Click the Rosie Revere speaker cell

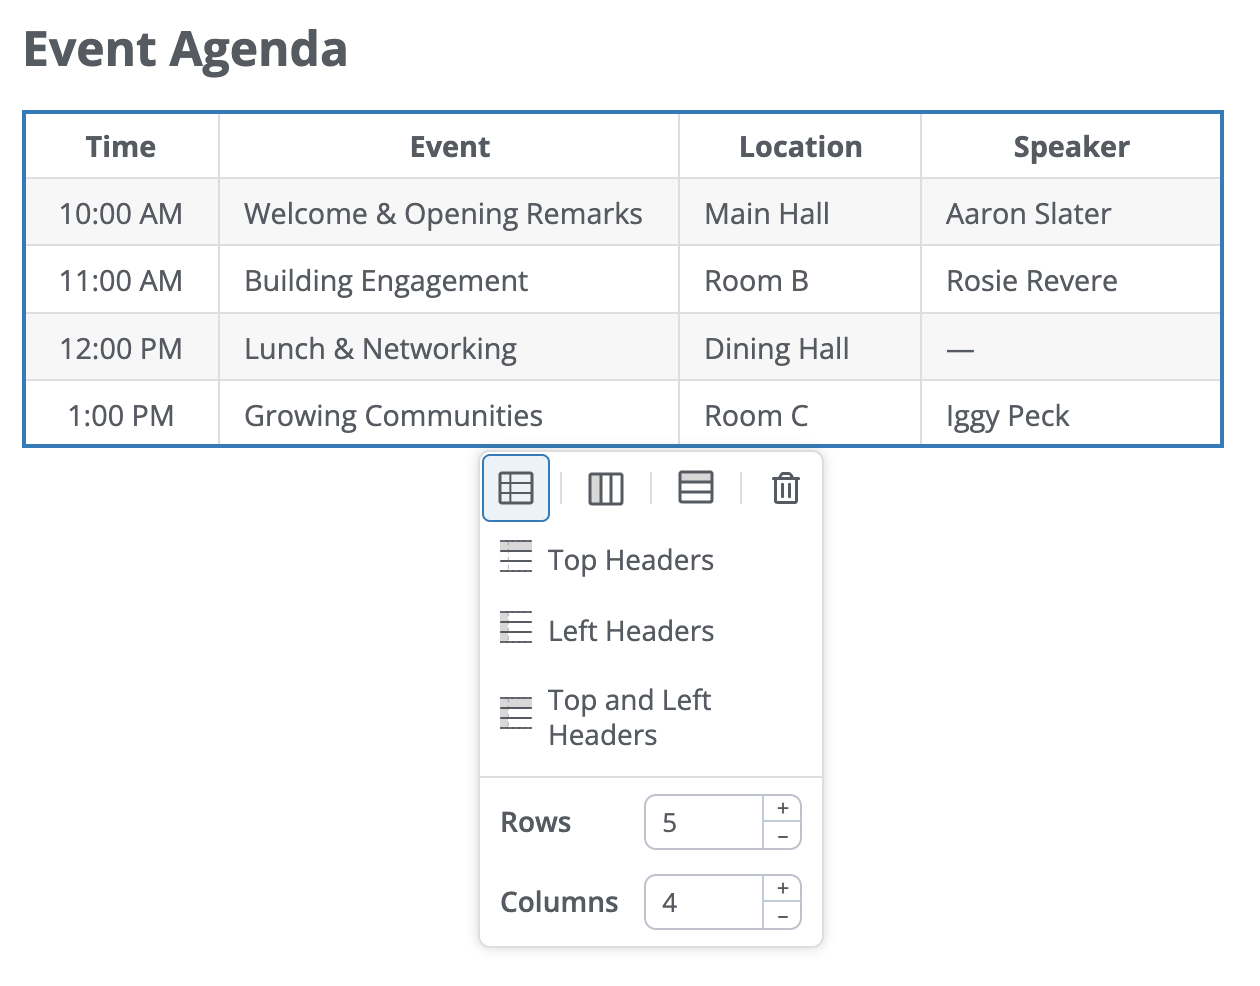click(x=1071, y=280)
